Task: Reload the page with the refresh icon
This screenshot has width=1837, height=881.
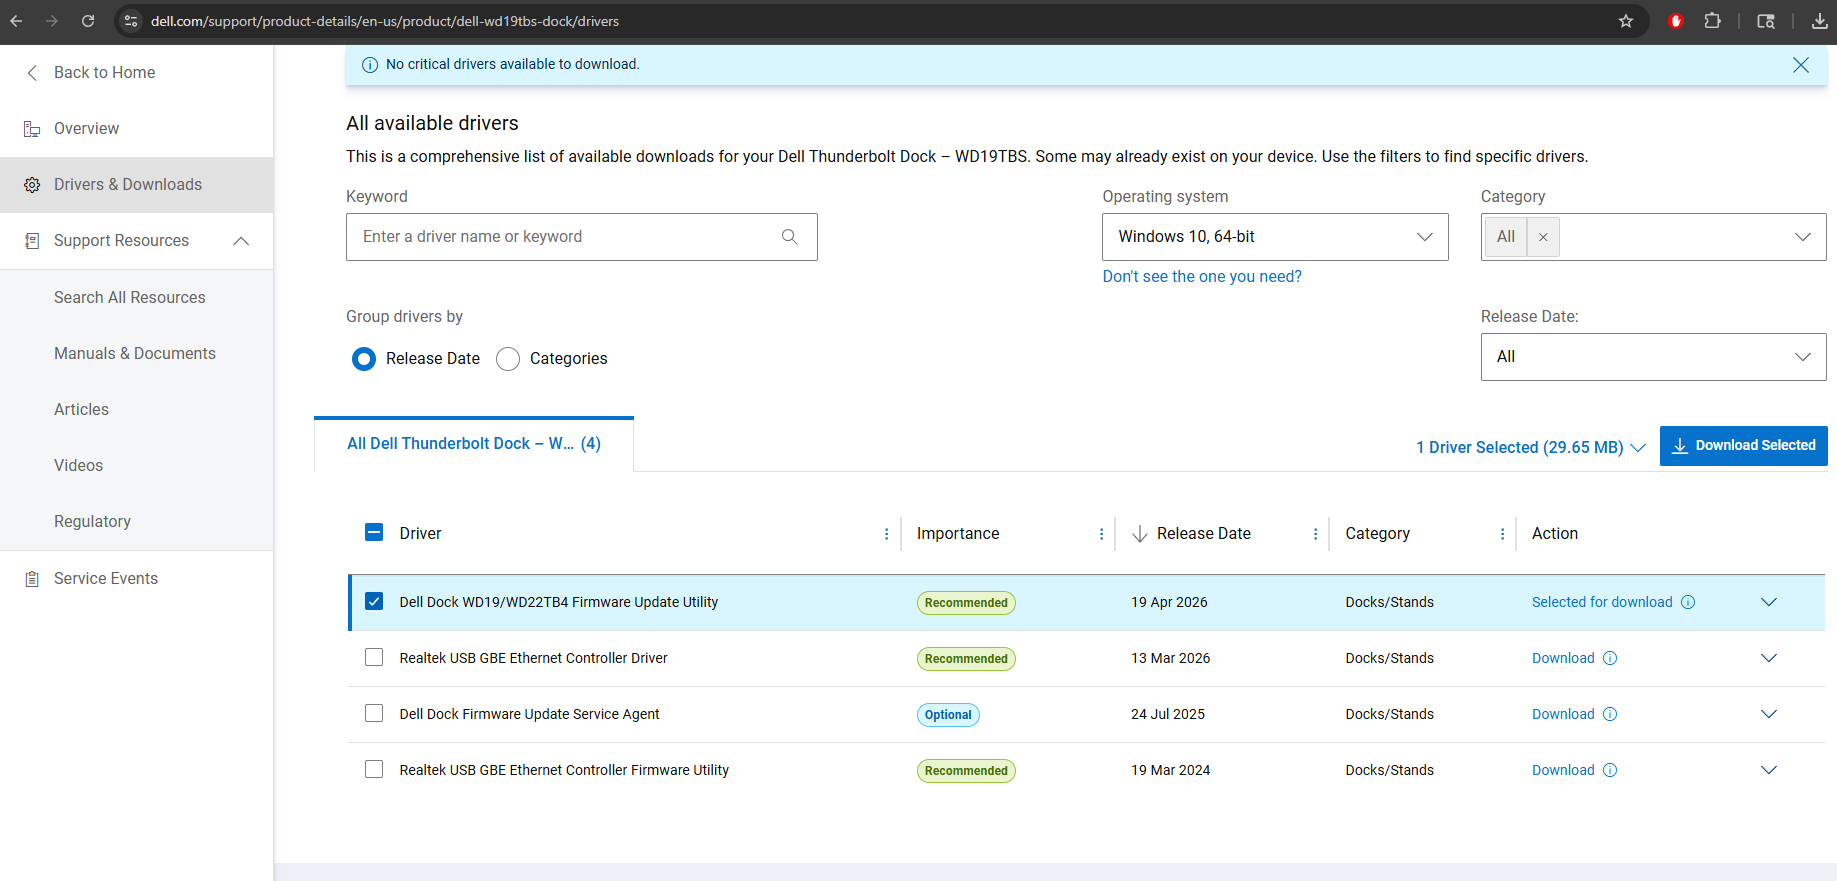Action: [88, 21]
